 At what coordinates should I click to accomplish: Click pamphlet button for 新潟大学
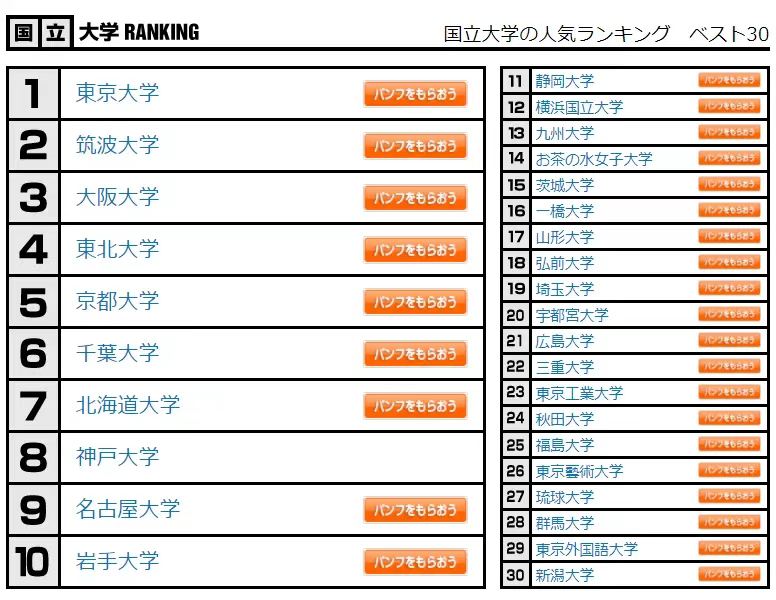pos(729,574)
